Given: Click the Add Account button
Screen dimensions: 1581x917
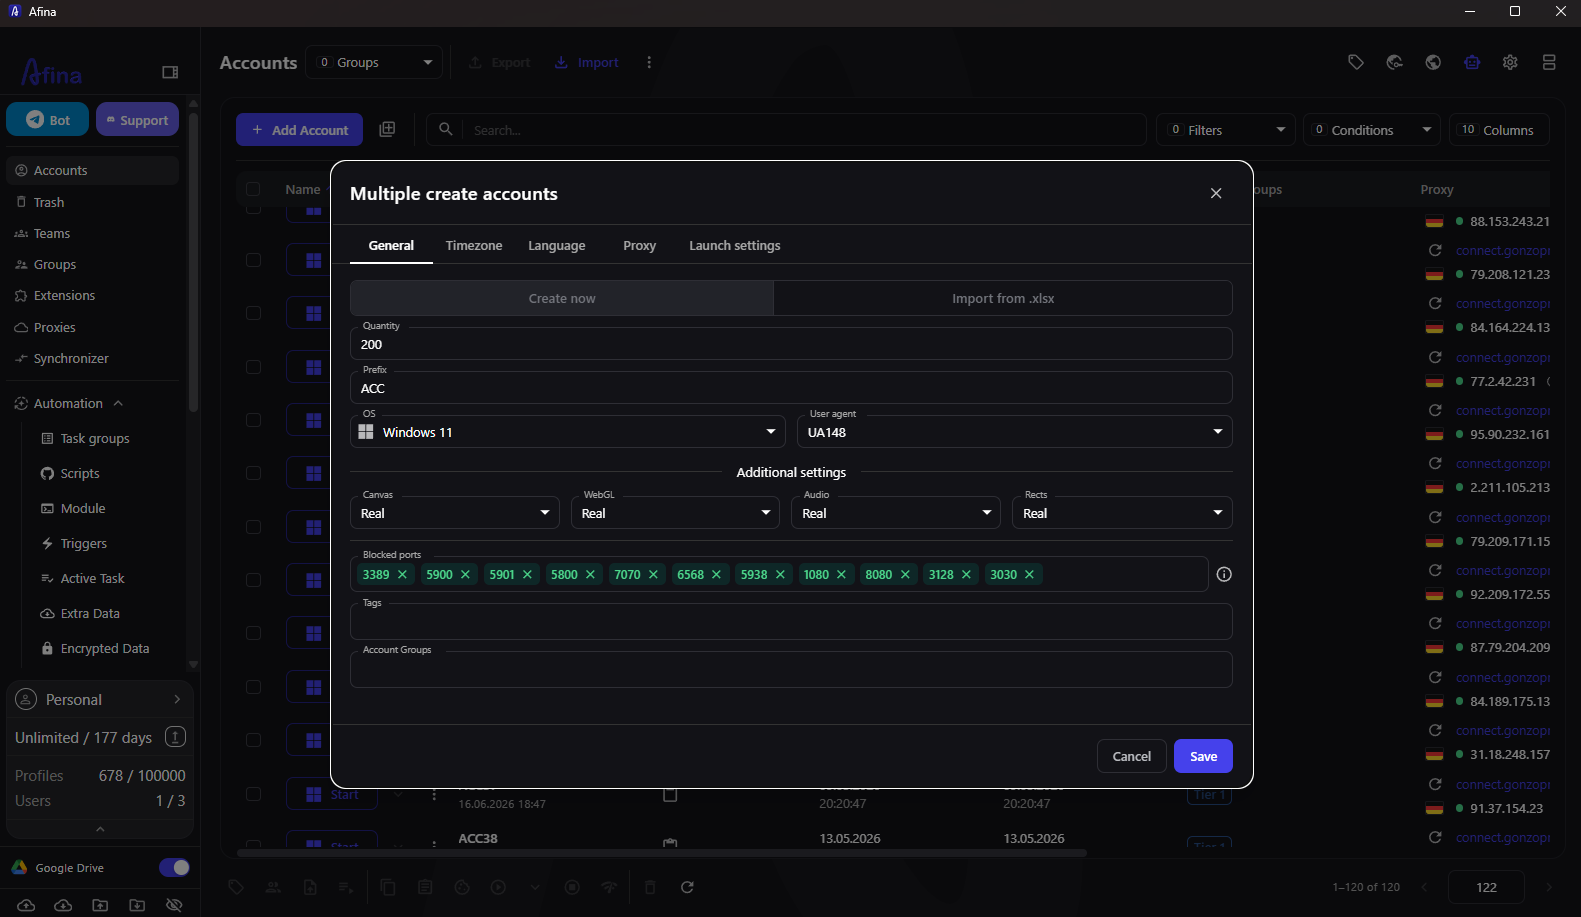Looking at the screenshot, I should coord(300,130).
